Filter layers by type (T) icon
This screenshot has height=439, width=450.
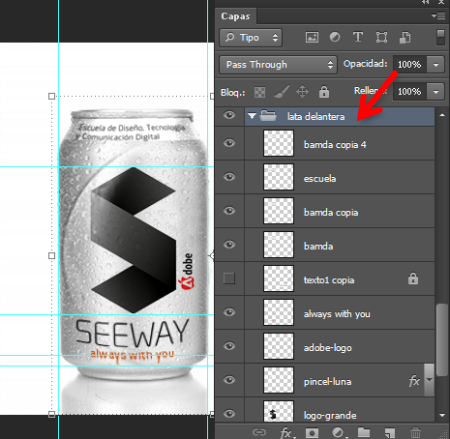point(358,37)
